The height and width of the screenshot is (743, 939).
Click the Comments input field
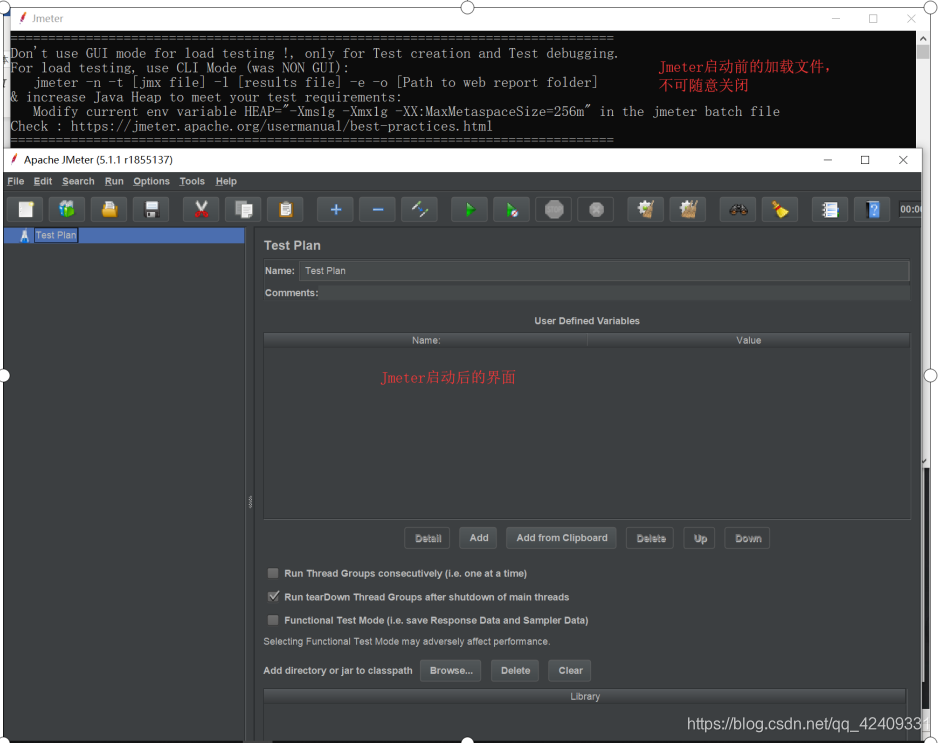616,293
